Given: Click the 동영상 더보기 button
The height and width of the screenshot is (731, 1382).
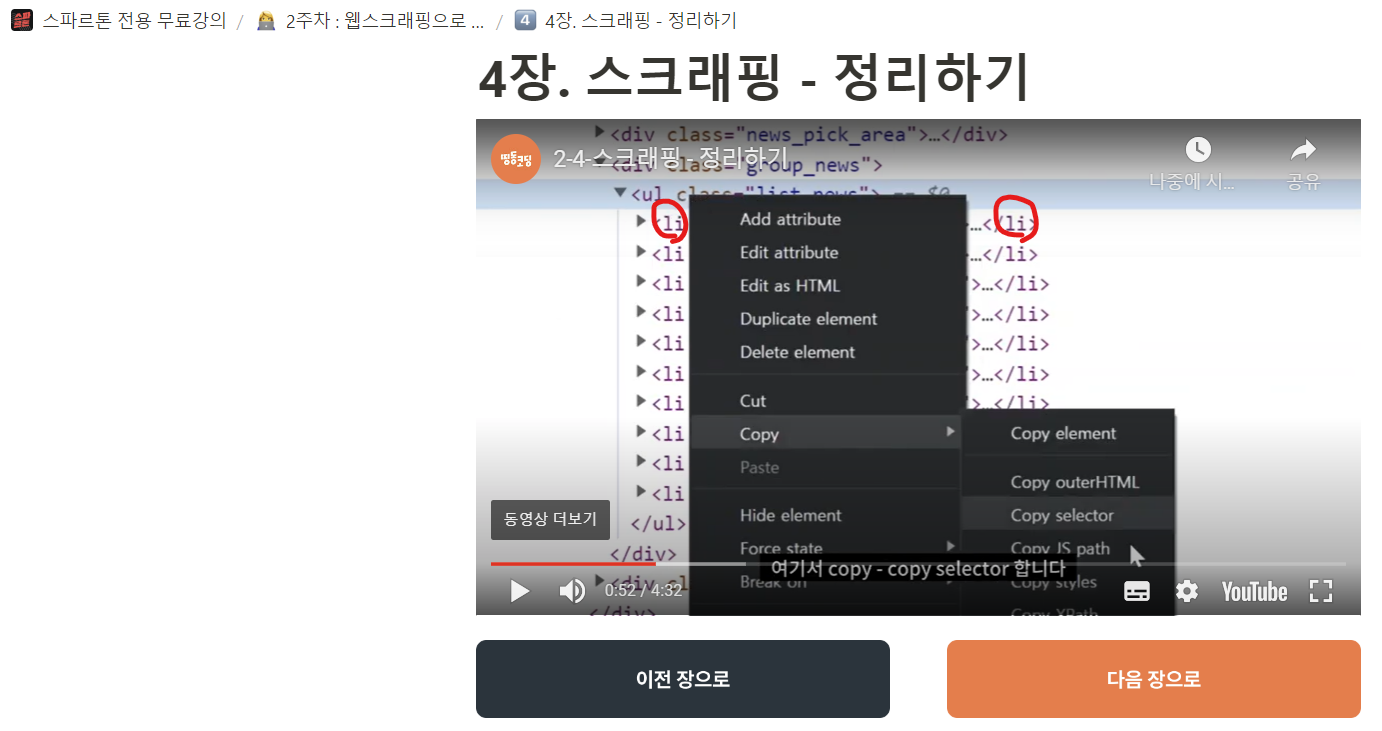Looking at the screenshot, I should click(x=550, y=519).
